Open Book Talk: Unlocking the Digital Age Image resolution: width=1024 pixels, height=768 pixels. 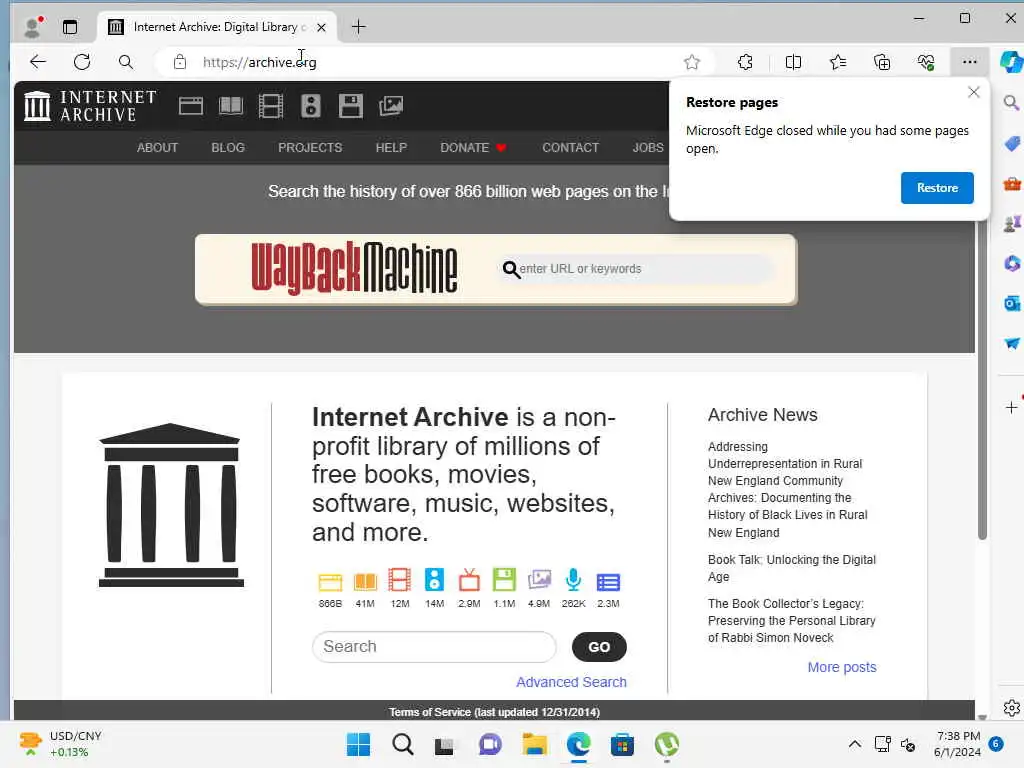[792, 568]
